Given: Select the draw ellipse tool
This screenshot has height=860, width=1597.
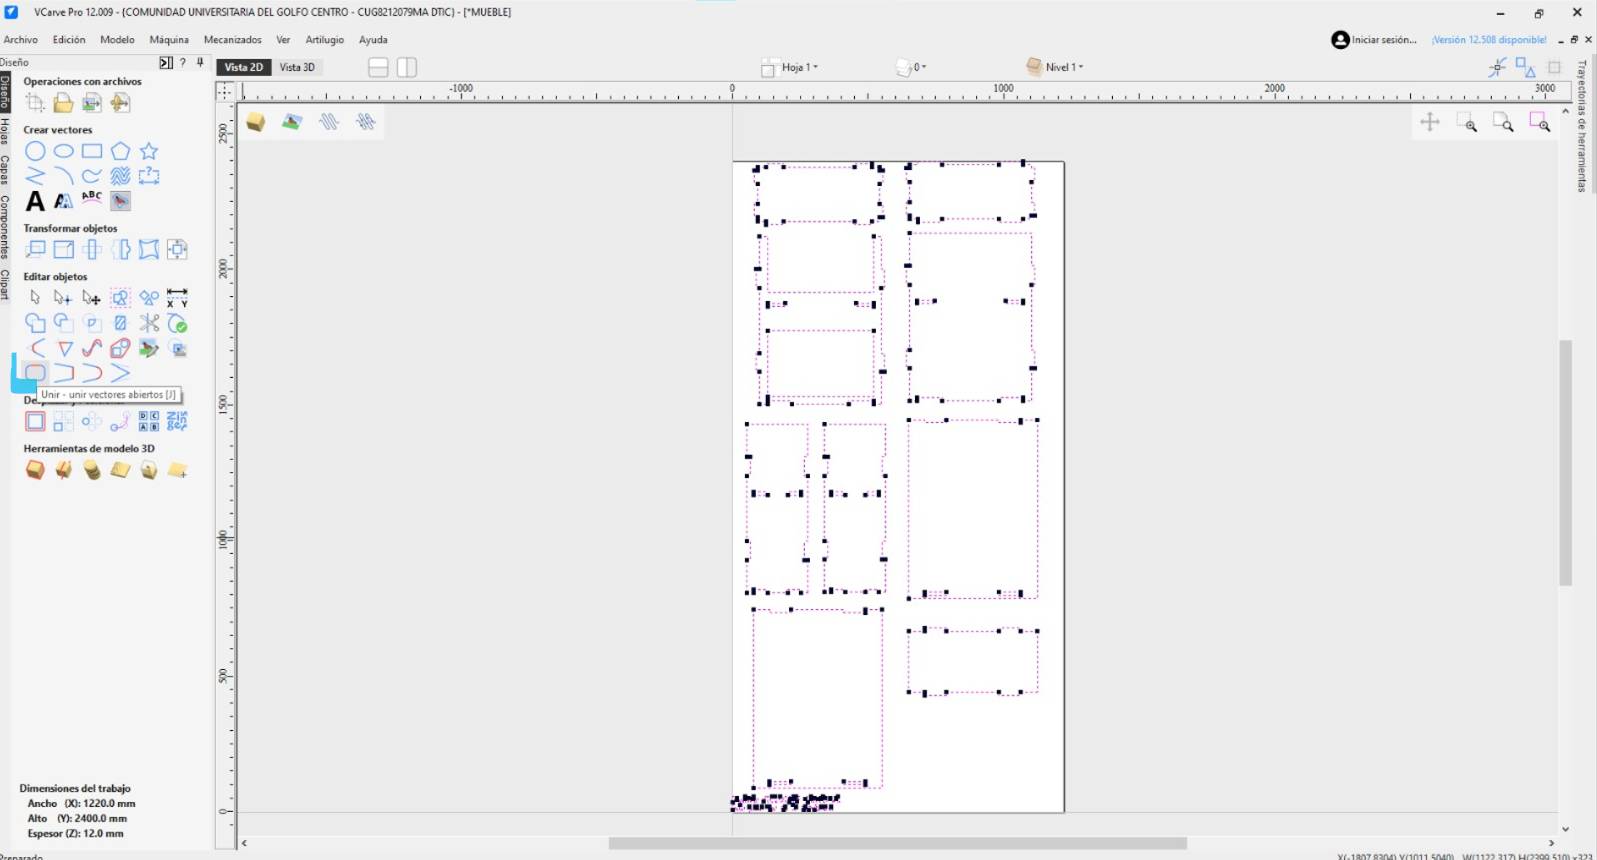Looking at the screenshot, I should coord(63,151).
